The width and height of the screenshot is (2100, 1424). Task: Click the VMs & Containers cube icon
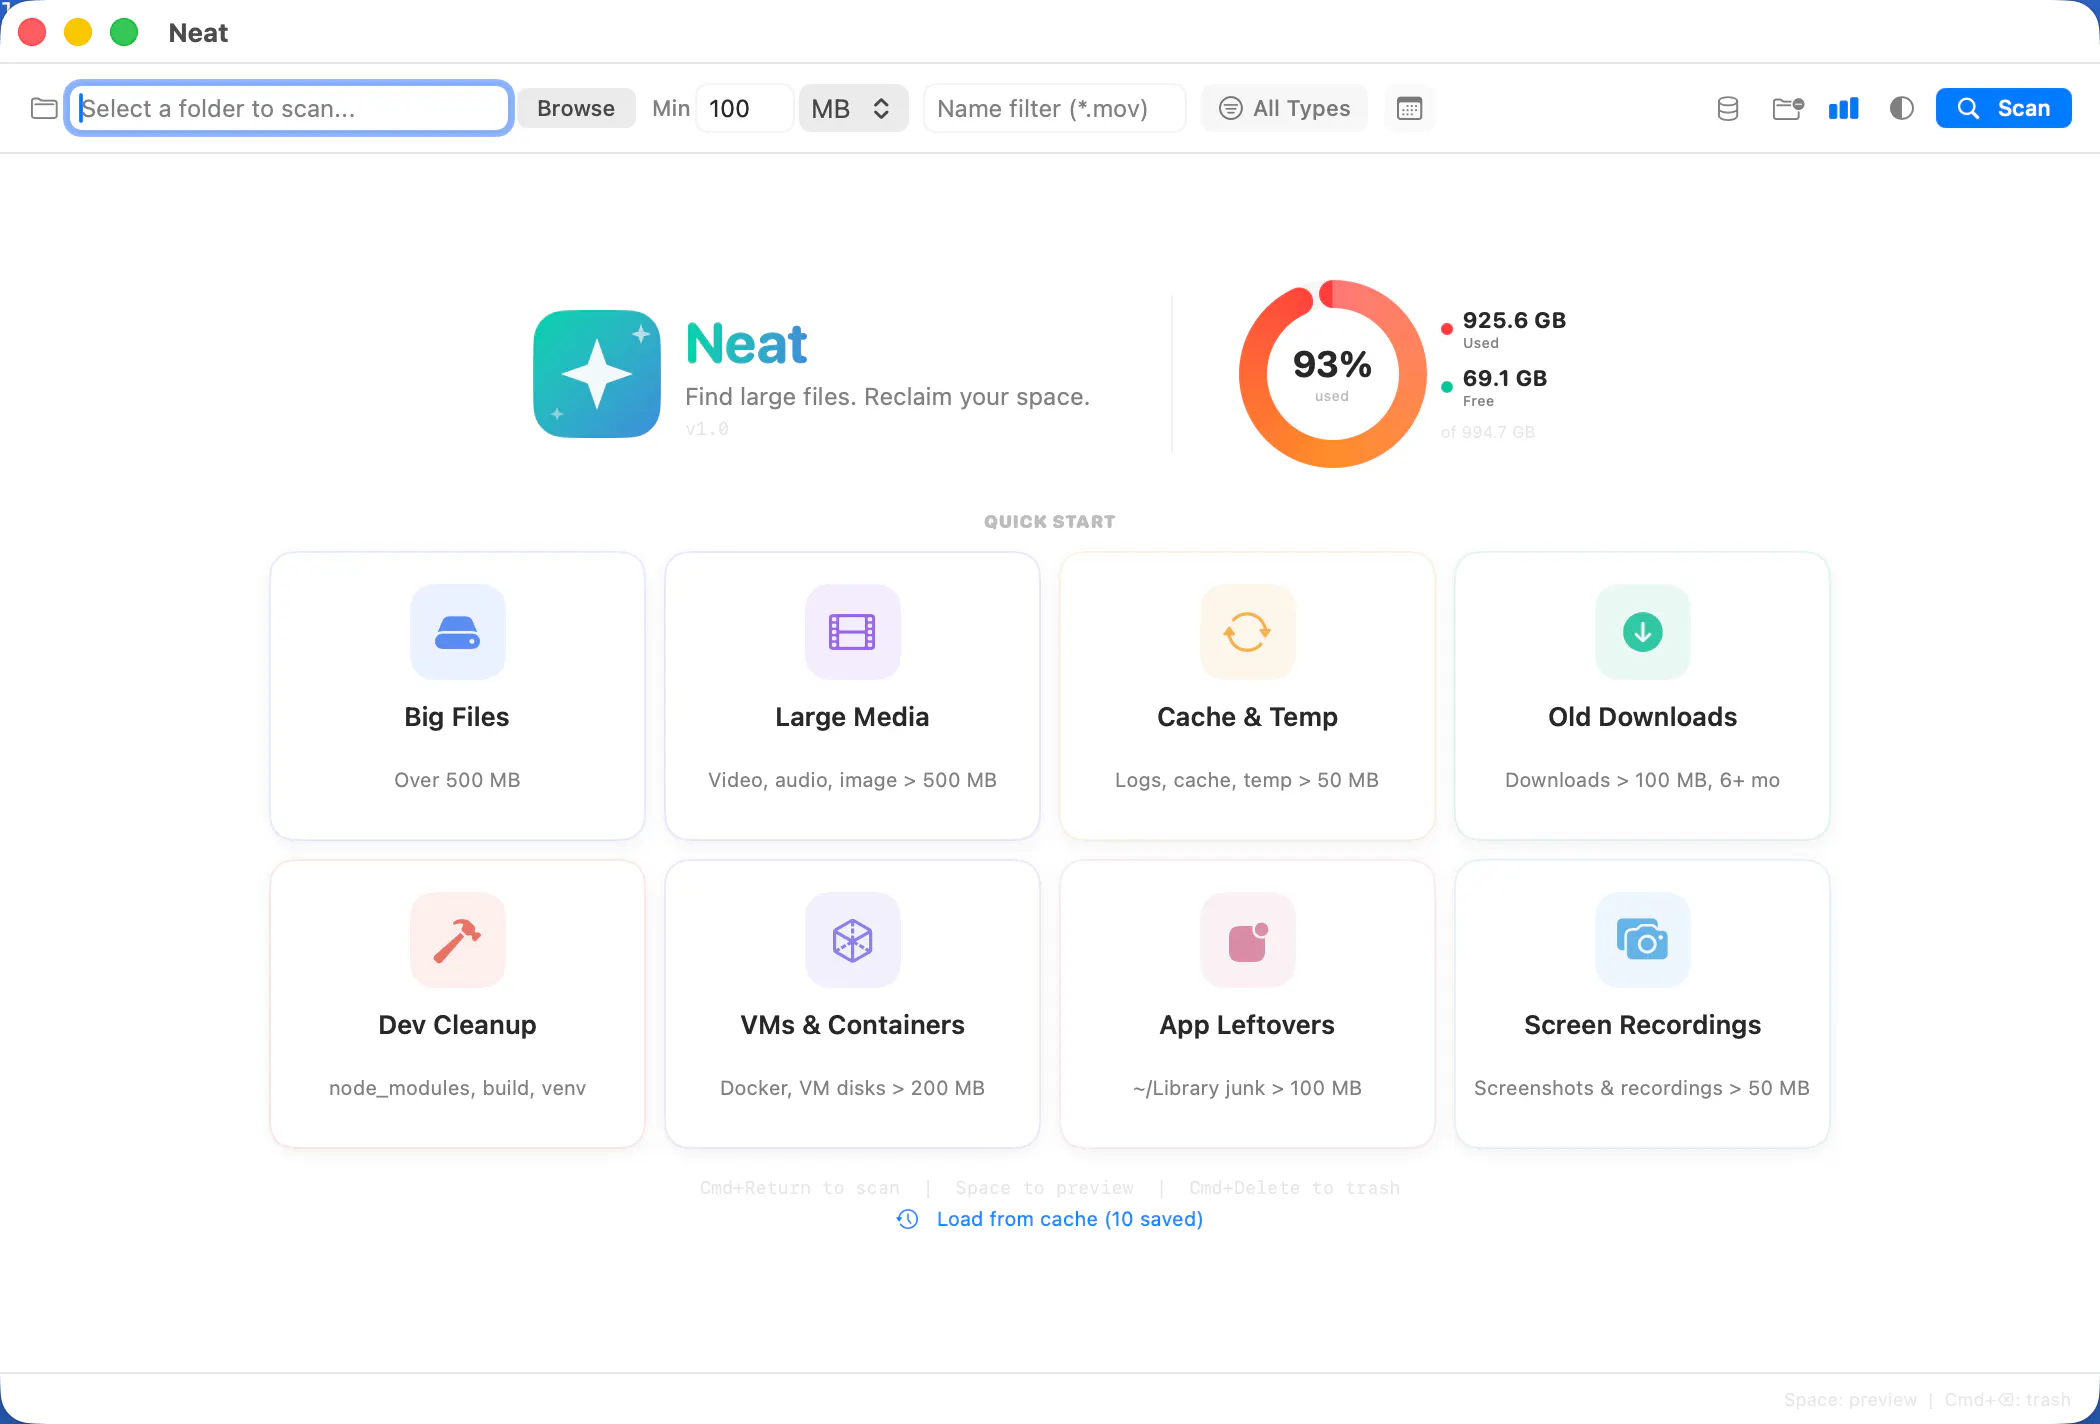tap(852, 940)
